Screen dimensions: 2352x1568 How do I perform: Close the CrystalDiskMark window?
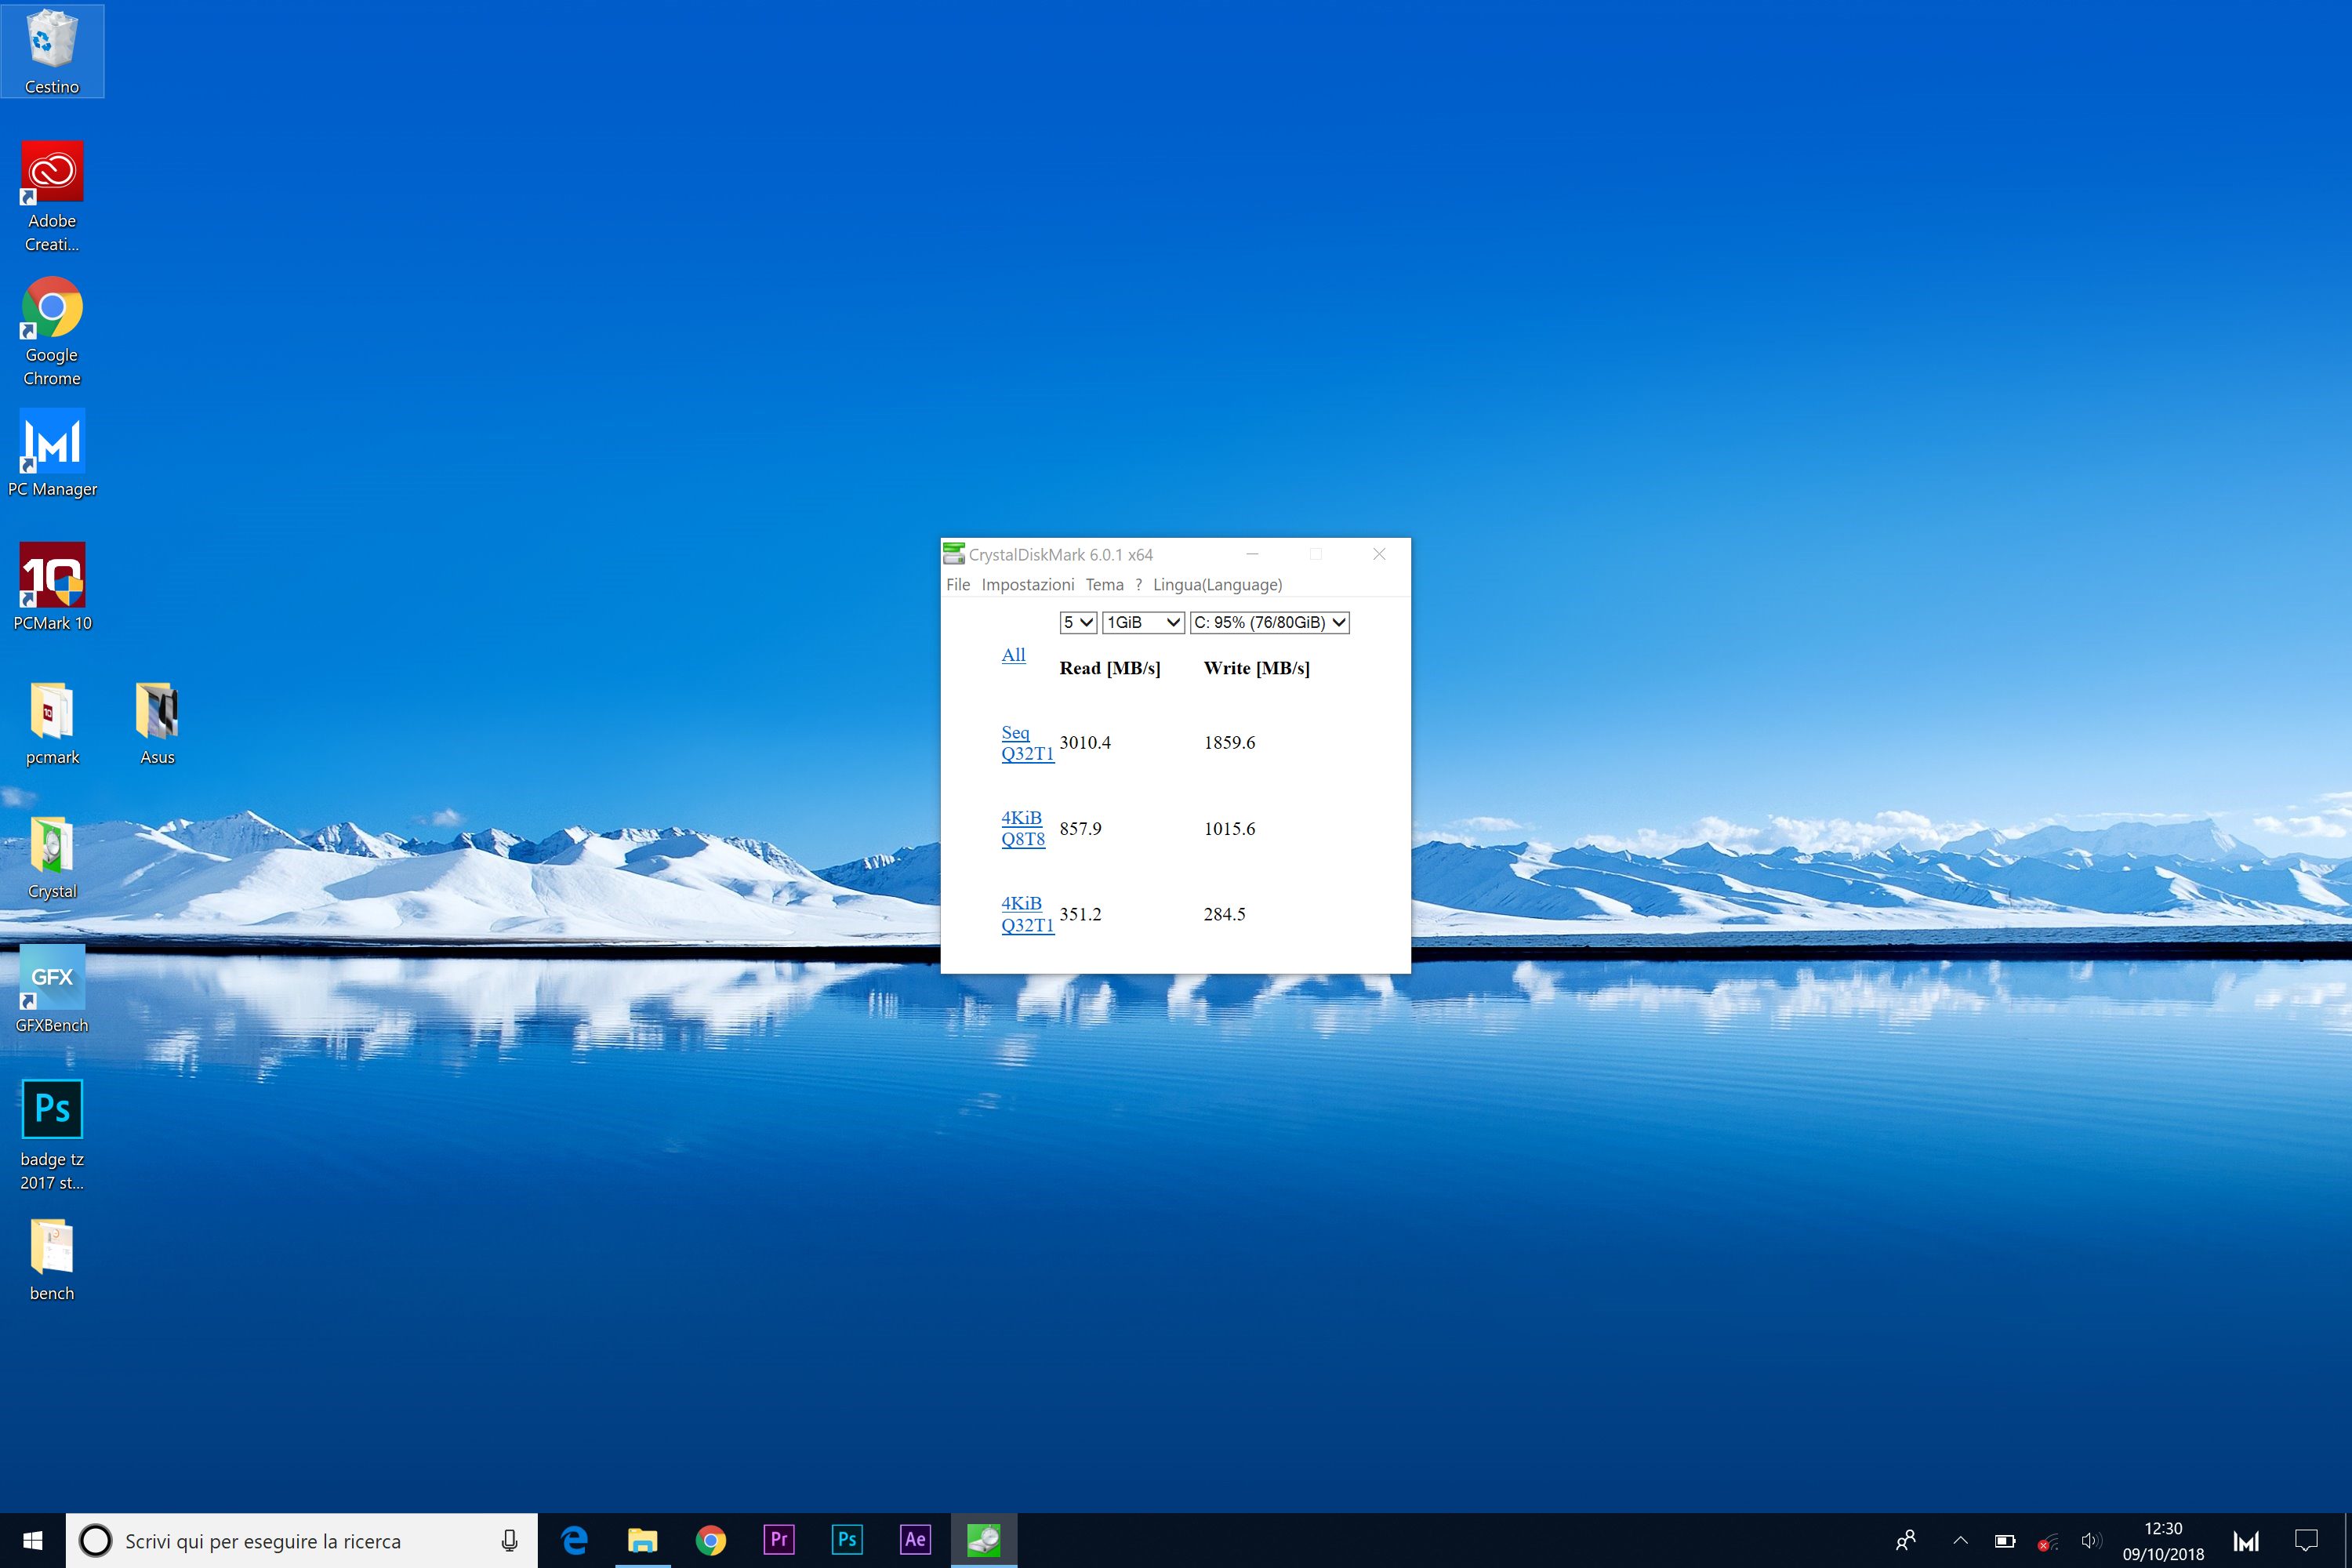(1379, 554)
